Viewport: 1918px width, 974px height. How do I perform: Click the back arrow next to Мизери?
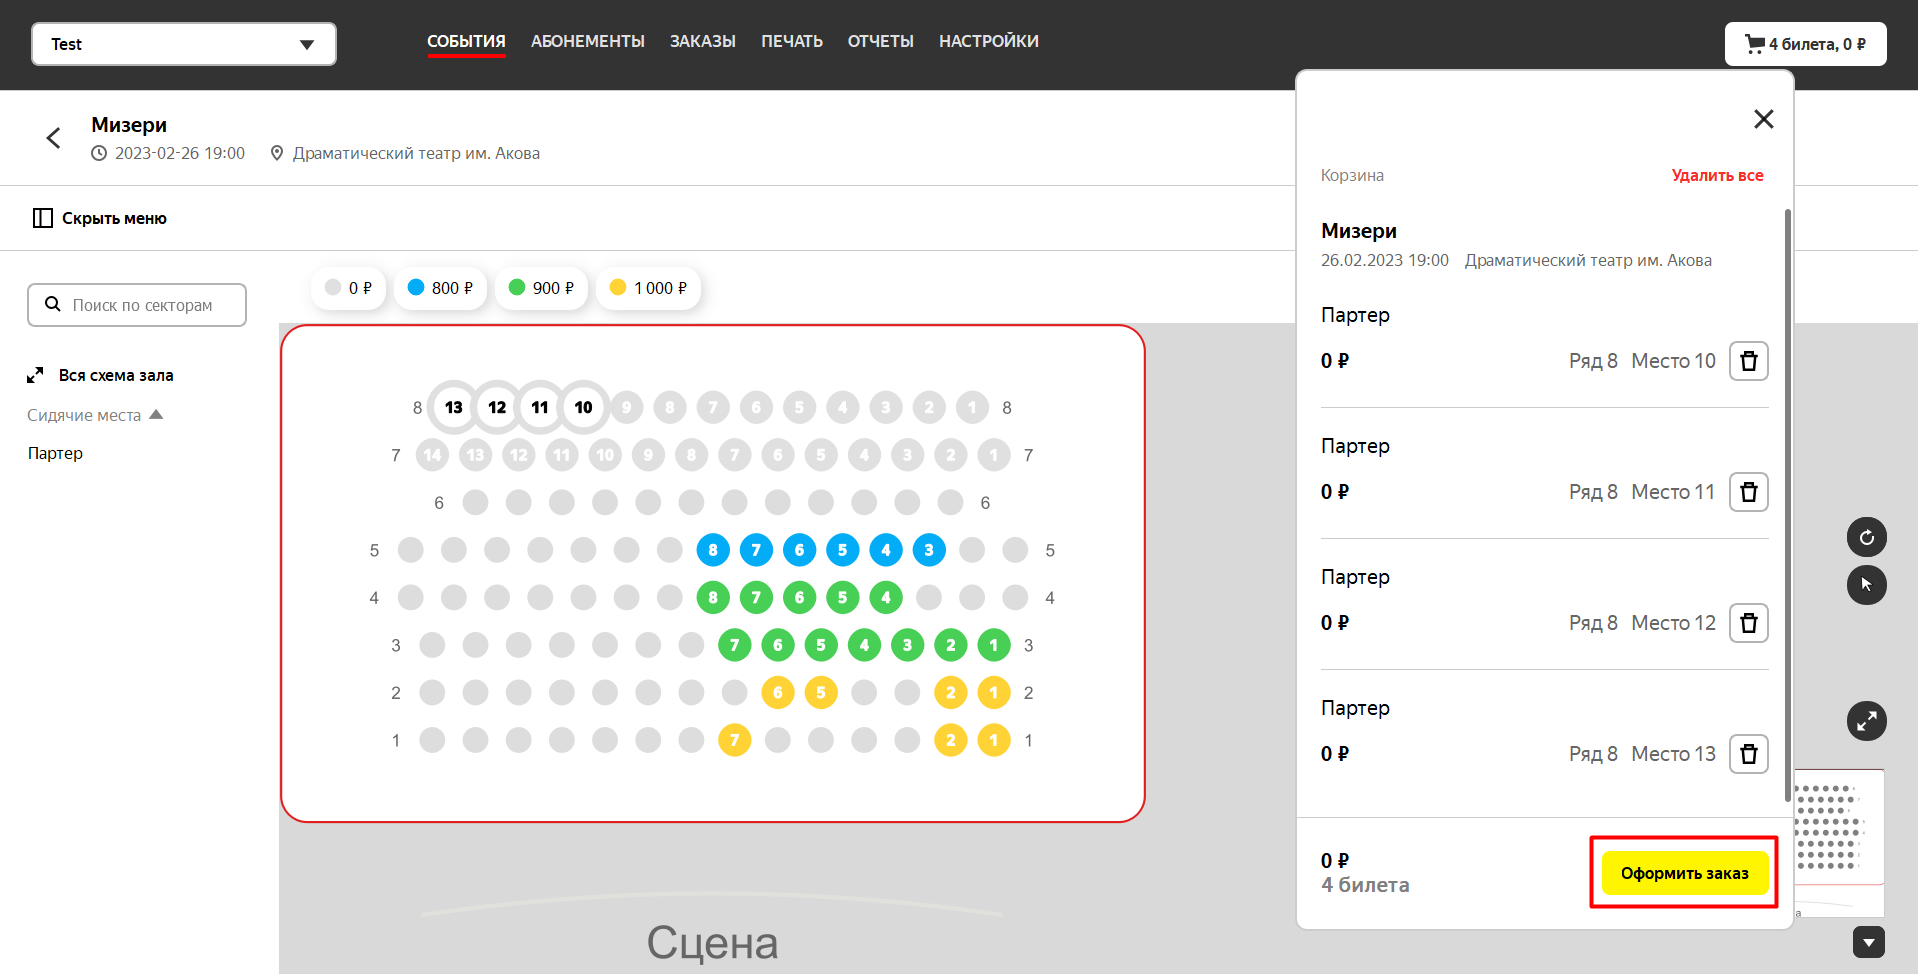point(54,138)
